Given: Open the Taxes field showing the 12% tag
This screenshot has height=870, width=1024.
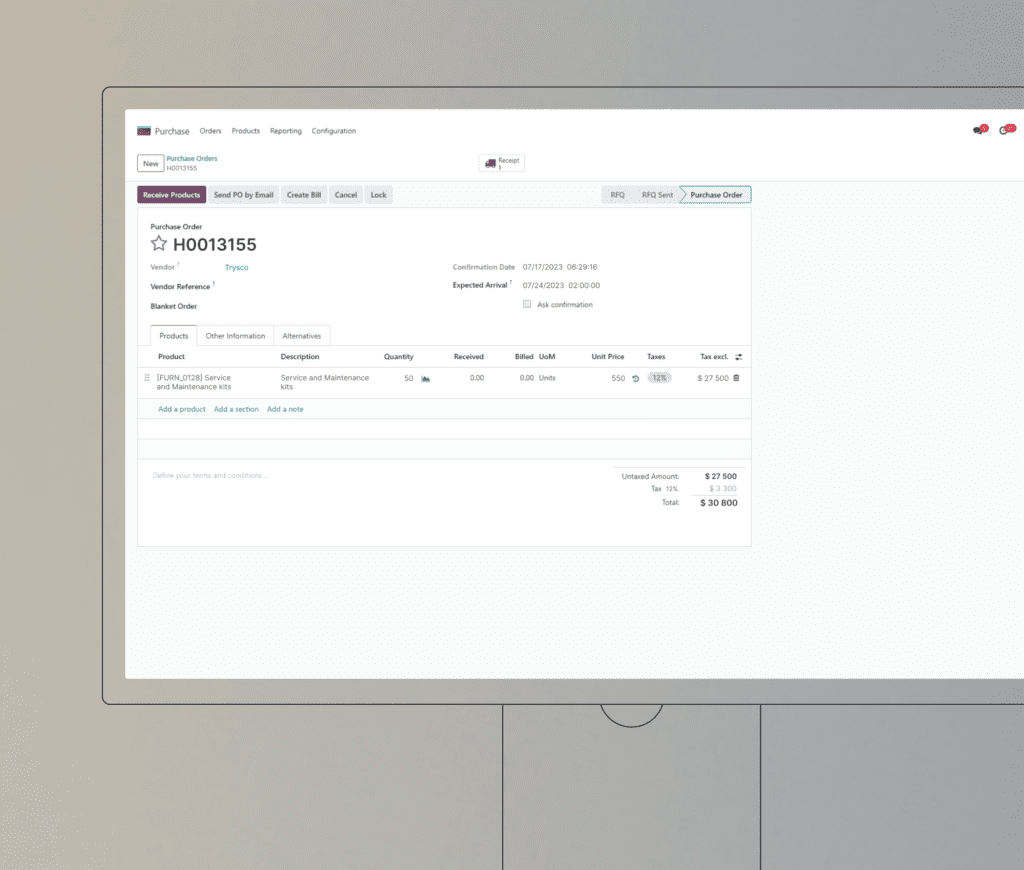Looking at the screenshot, I should pos(660,378).
